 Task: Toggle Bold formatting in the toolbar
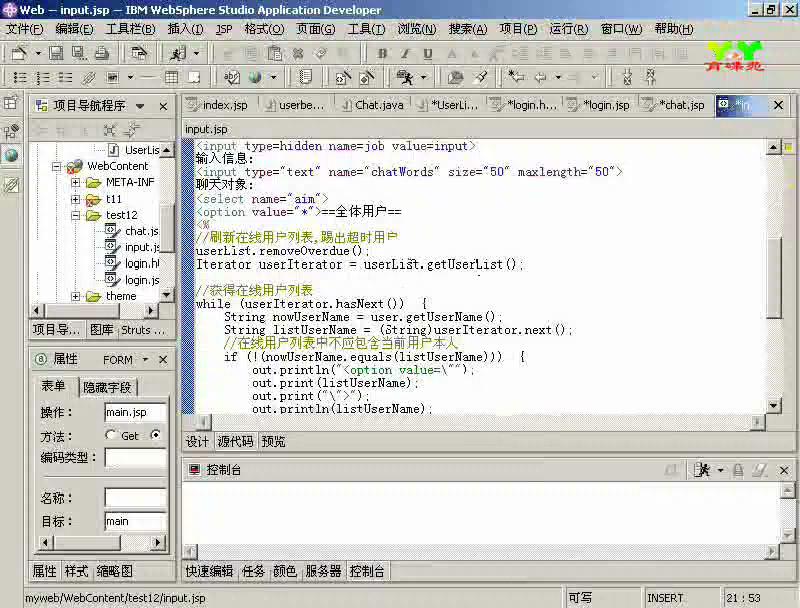[382, 53]
